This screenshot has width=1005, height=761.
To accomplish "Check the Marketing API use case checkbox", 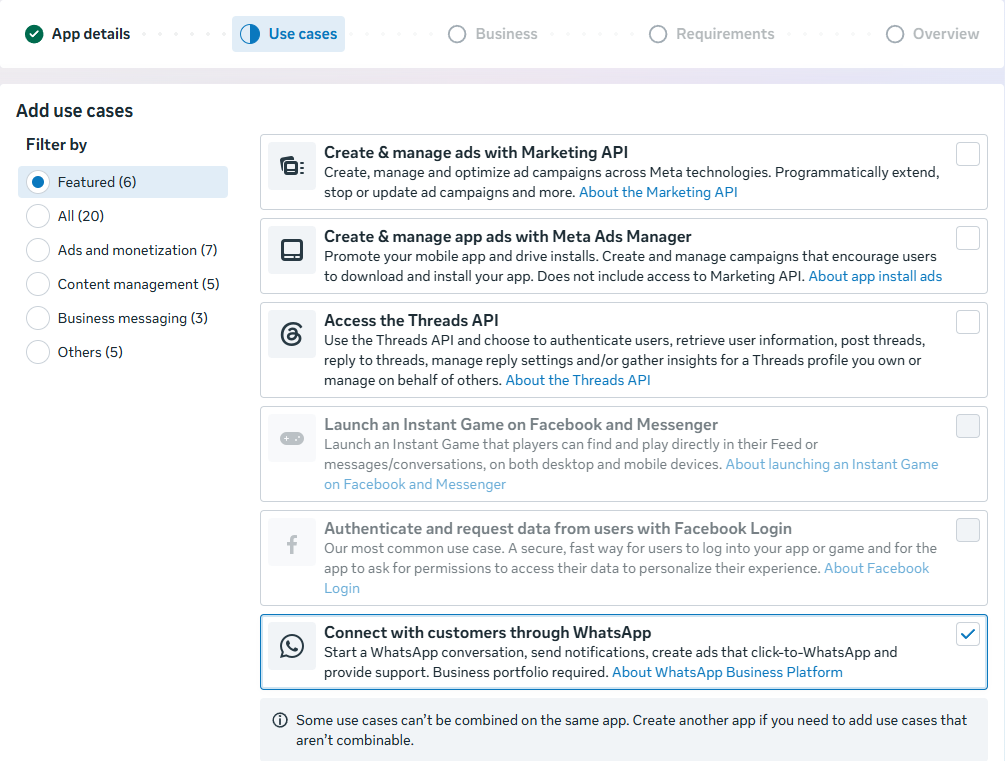I will tap(968, 154).
